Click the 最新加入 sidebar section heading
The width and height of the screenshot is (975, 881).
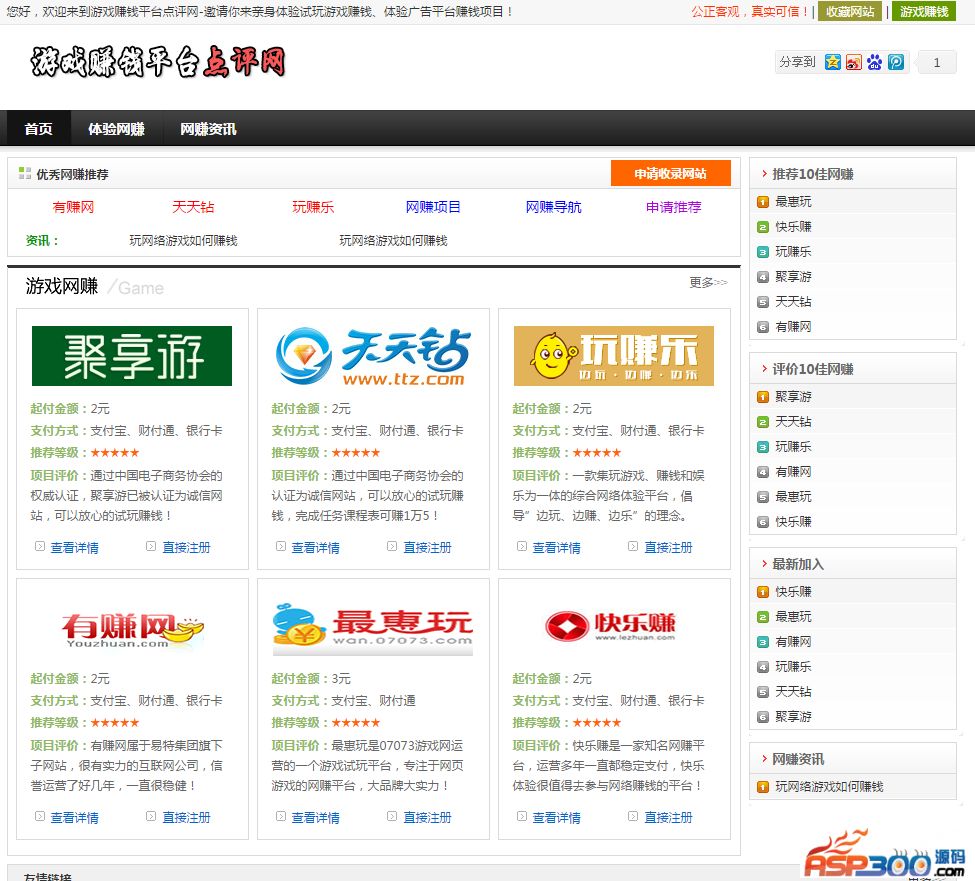(798, 564)
